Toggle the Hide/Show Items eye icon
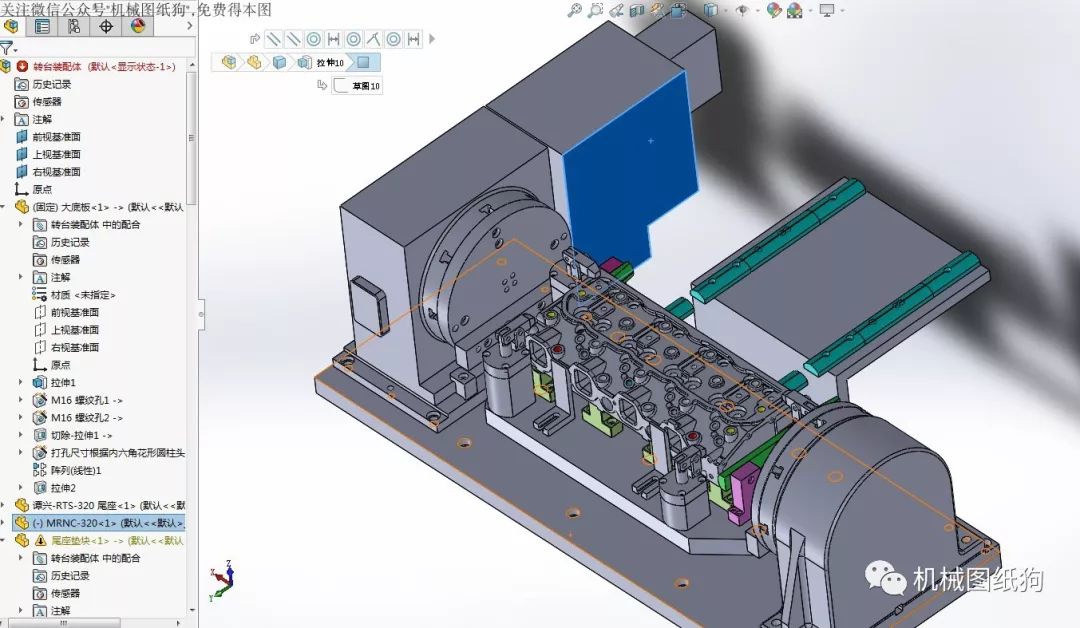The height and width of the screenshot is (628, 1080). (x=742, y=10)
